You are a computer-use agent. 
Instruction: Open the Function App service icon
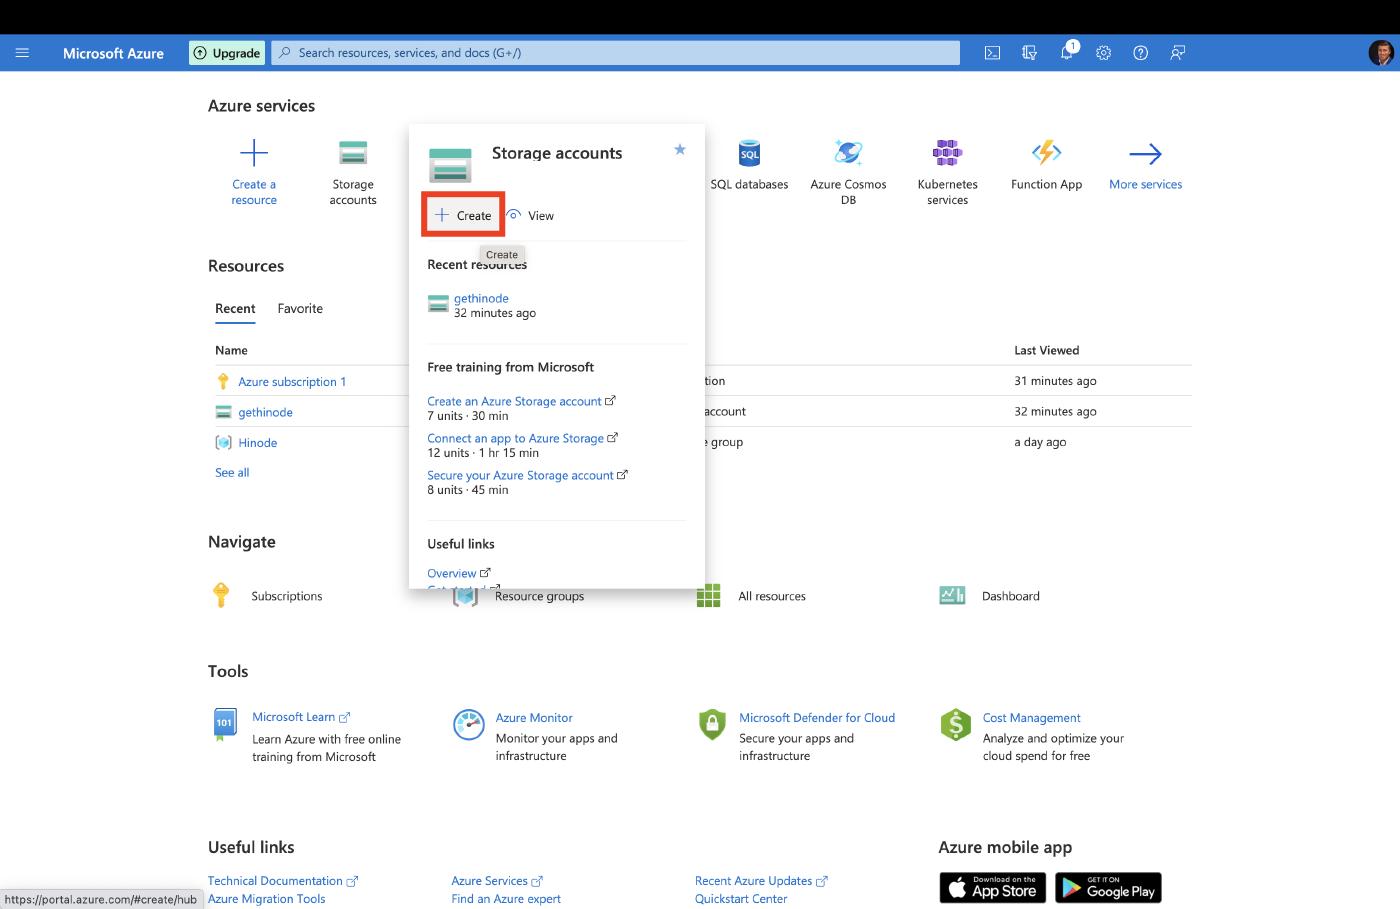(1046, 153)
